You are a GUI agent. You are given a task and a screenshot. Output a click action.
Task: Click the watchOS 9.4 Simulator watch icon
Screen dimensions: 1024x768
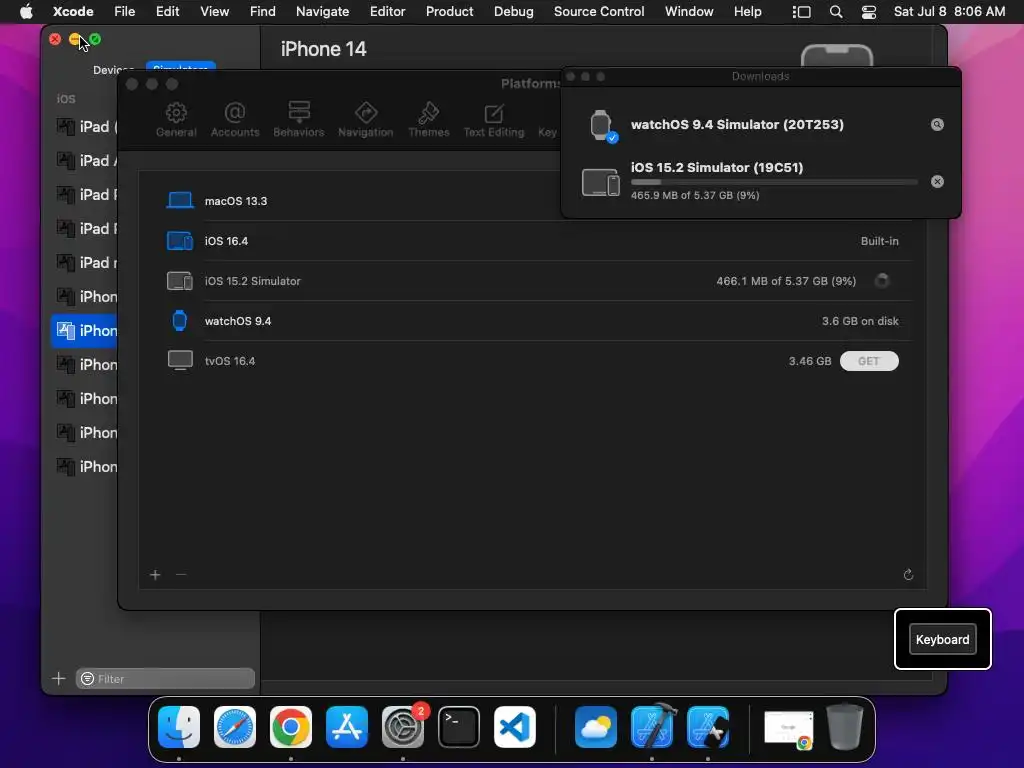tap(601, 125)
